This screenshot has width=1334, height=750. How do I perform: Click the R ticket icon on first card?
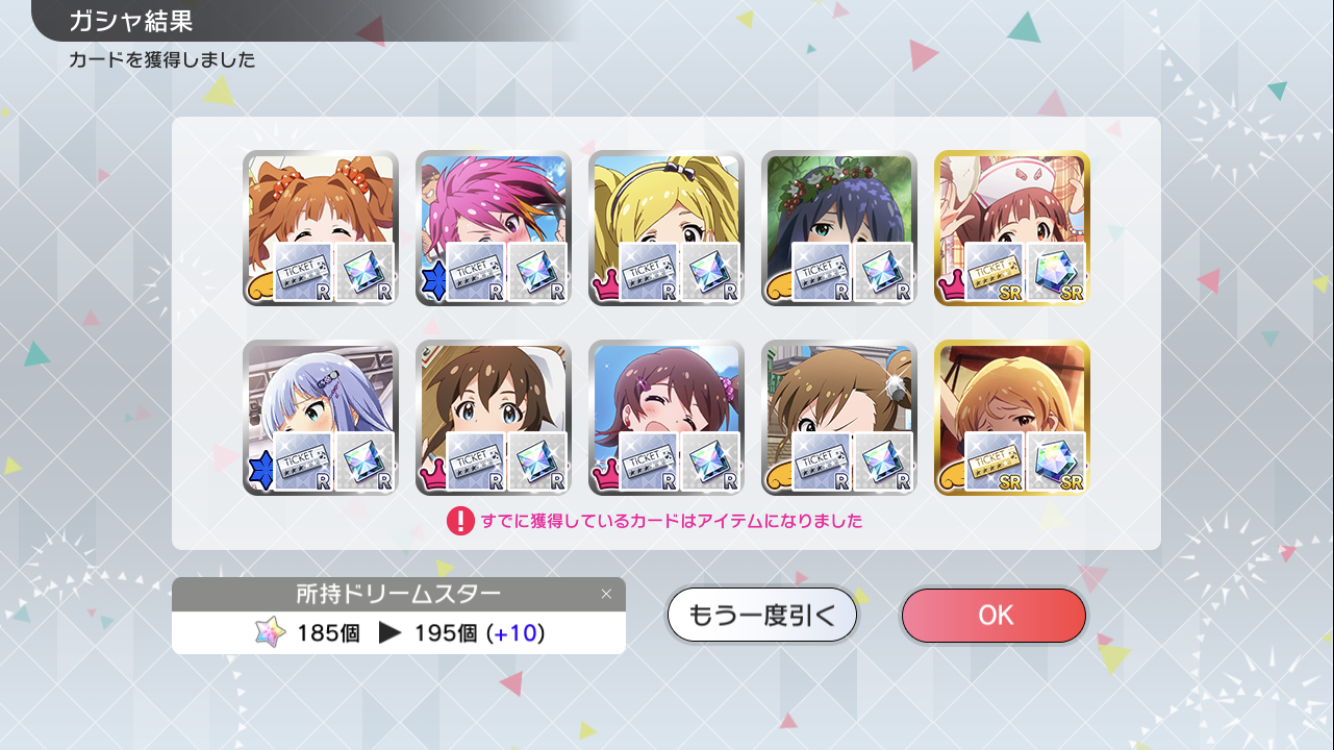pos(303,273)
